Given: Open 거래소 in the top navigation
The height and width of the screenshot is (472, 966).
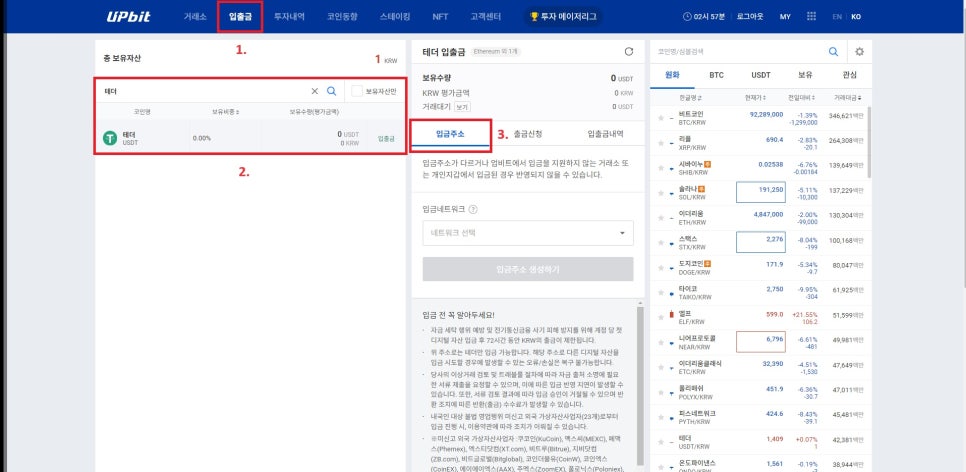Looking at the screenshot, I should click(x=195, y=17).
